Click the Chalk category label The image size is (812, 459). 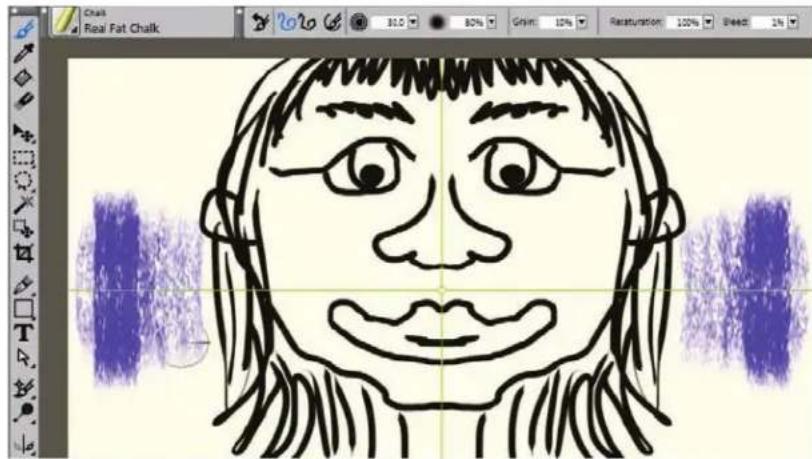point(95,12)
